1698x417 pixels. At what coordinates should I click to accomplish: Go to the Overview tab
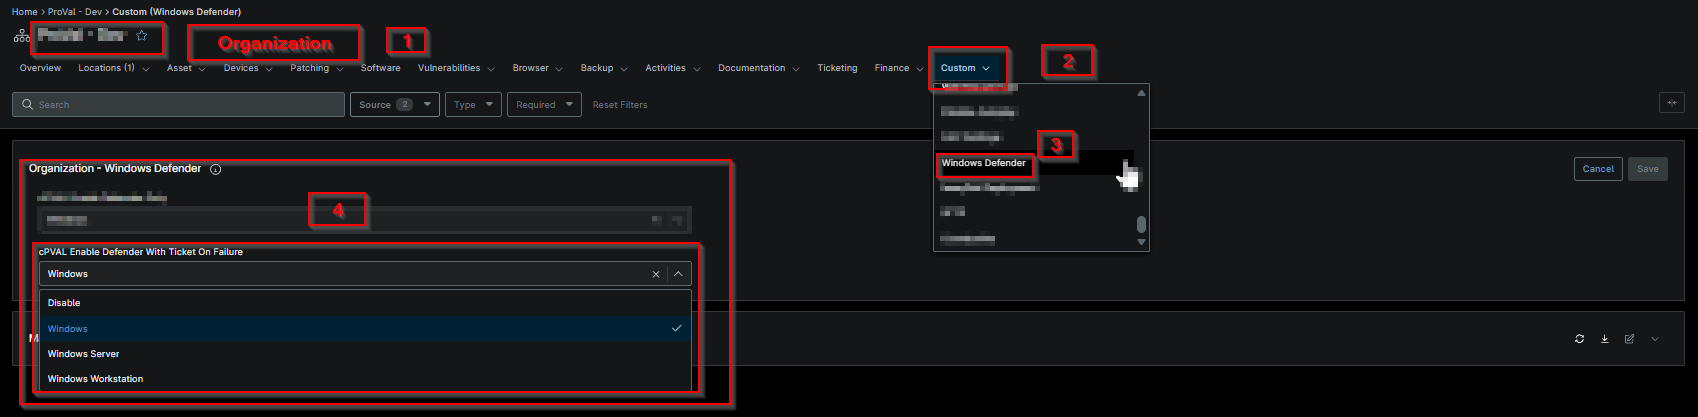pos(40,68)
